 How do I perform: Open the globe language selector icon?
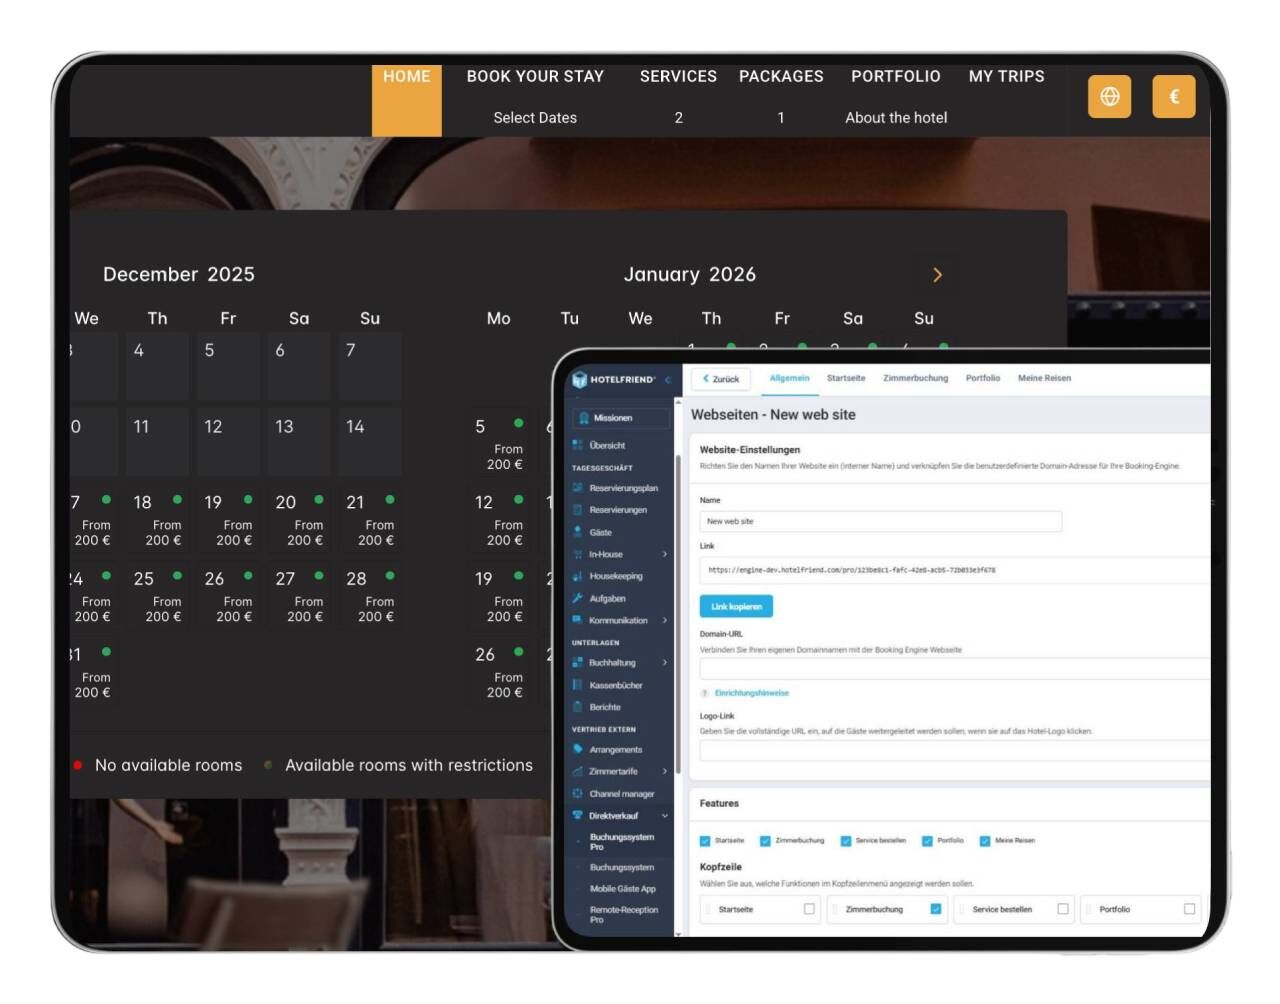[1109, 96]
